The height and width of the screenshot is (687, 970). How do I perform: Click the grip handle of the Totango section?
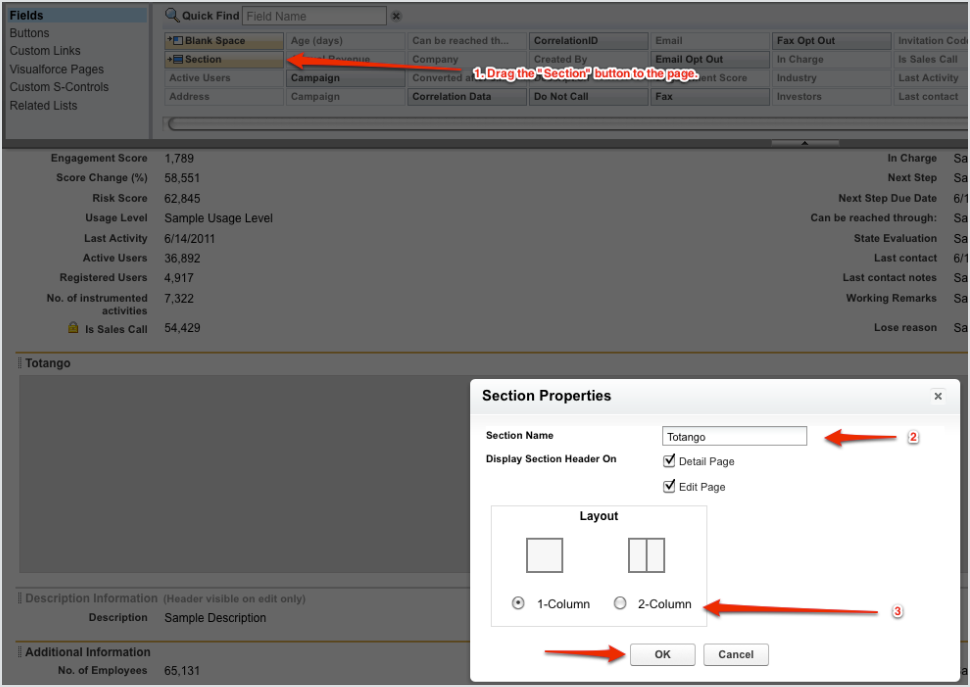pos(20,362)
